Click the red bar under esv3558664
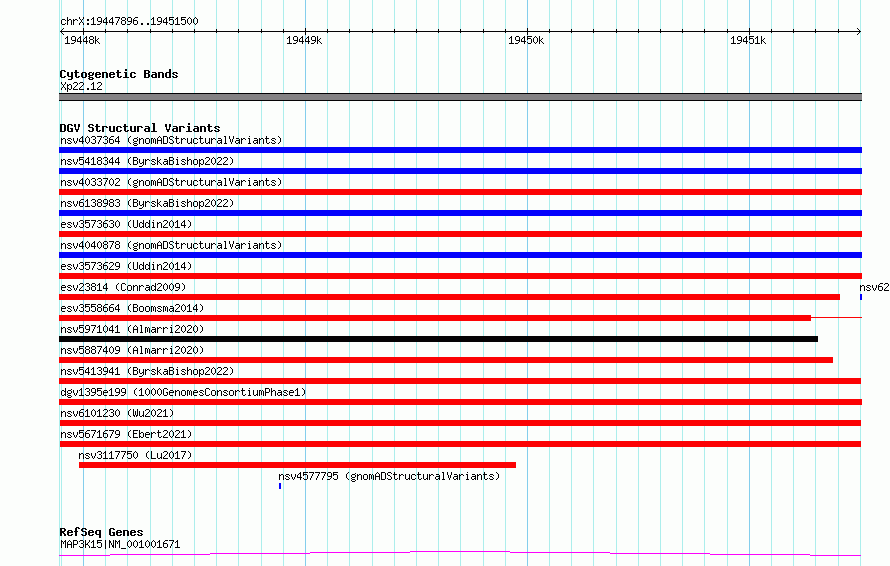This screenshot has width=890, height=566. [435, 318]
